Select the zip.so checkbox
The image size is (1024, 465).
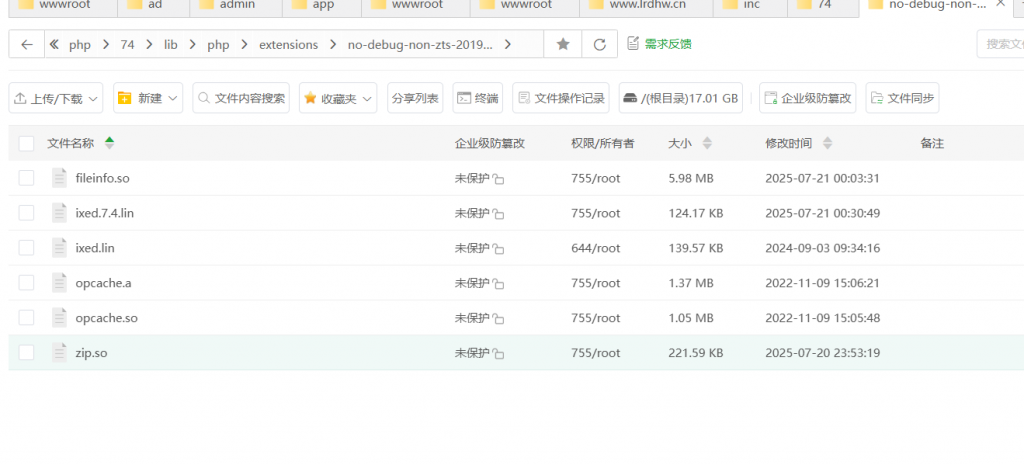click(26, 353)
